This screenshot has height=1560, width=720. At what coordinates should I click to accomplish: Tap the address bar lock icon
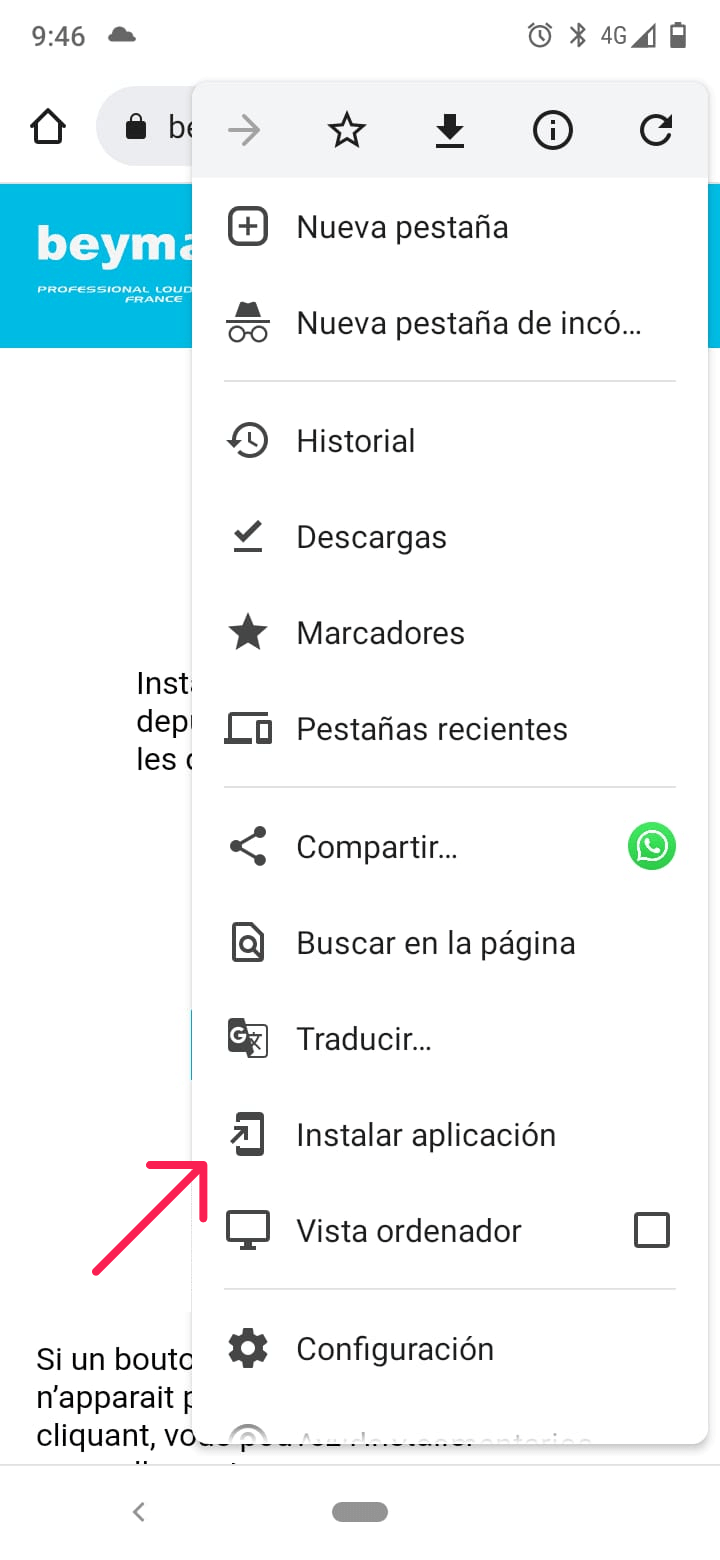(x=135, y=127)
